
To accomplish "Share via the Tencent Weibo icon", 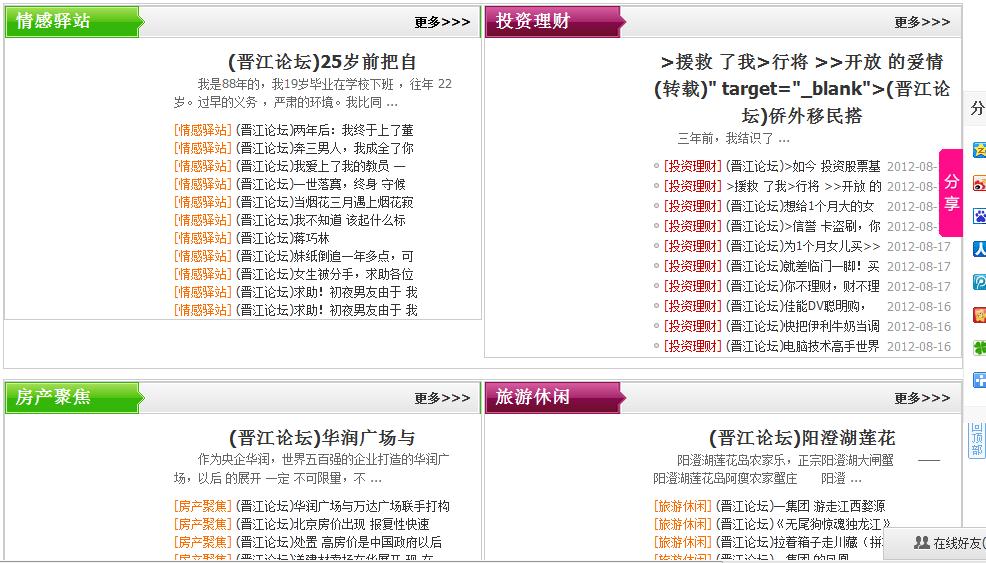I will 980,281.
